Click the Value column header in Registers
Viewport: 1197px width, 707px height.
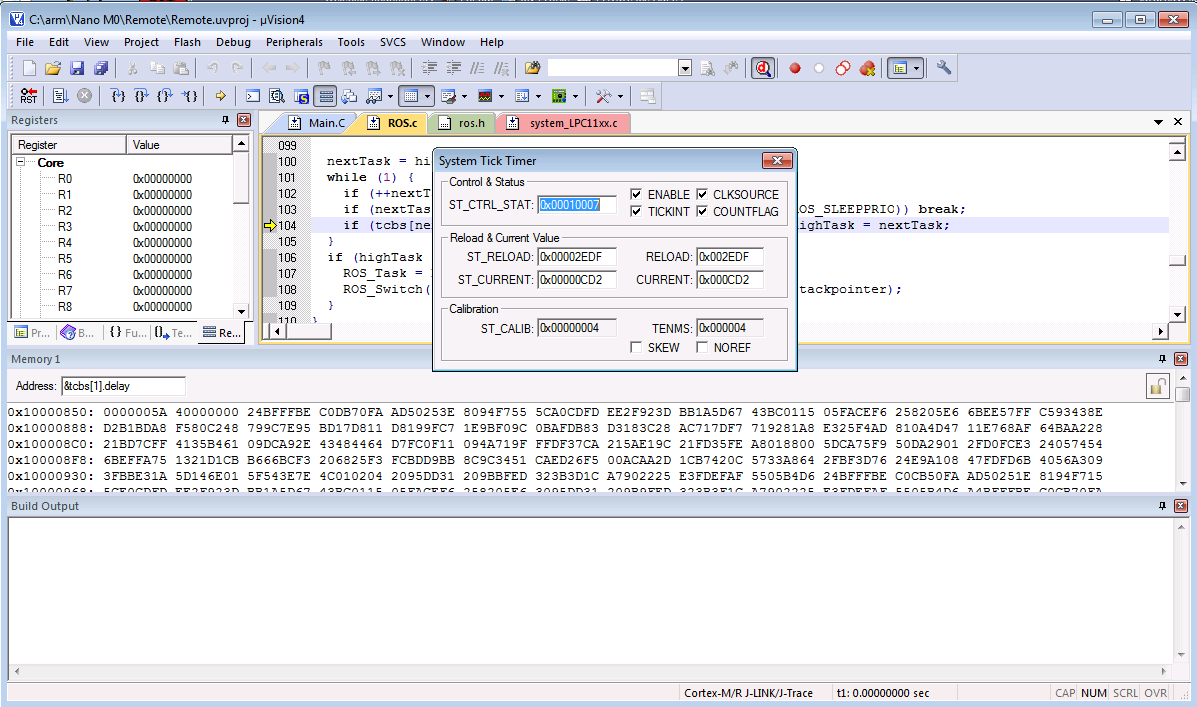[x=179, y=144]
